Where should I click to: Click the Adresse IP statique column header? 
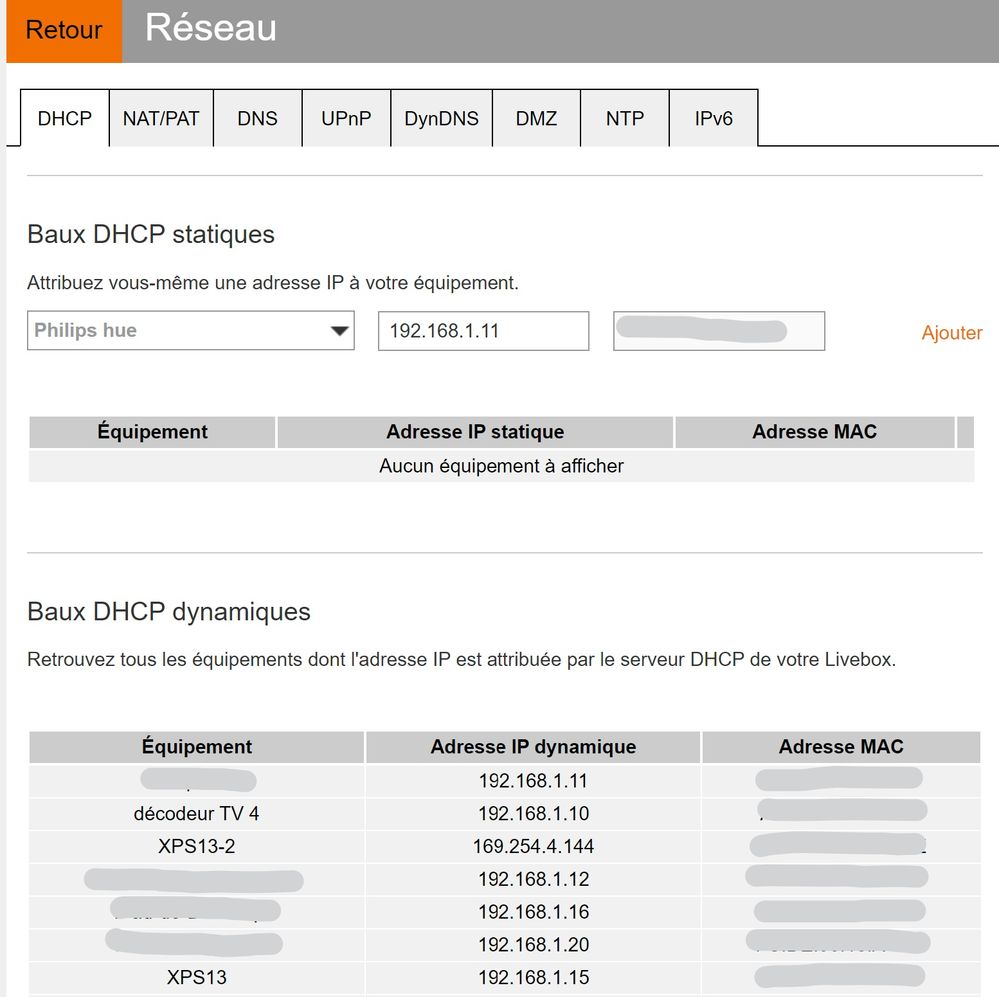tap(475, 432)
